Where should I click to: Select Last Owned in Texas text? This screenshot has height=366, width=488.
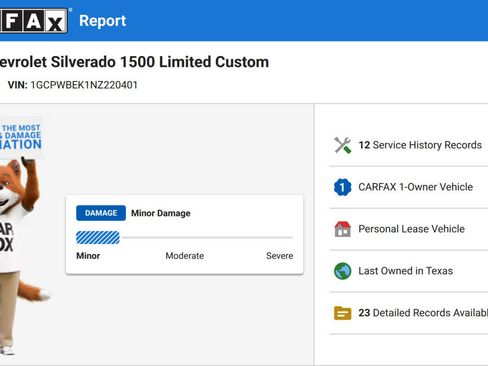point(406,271)
